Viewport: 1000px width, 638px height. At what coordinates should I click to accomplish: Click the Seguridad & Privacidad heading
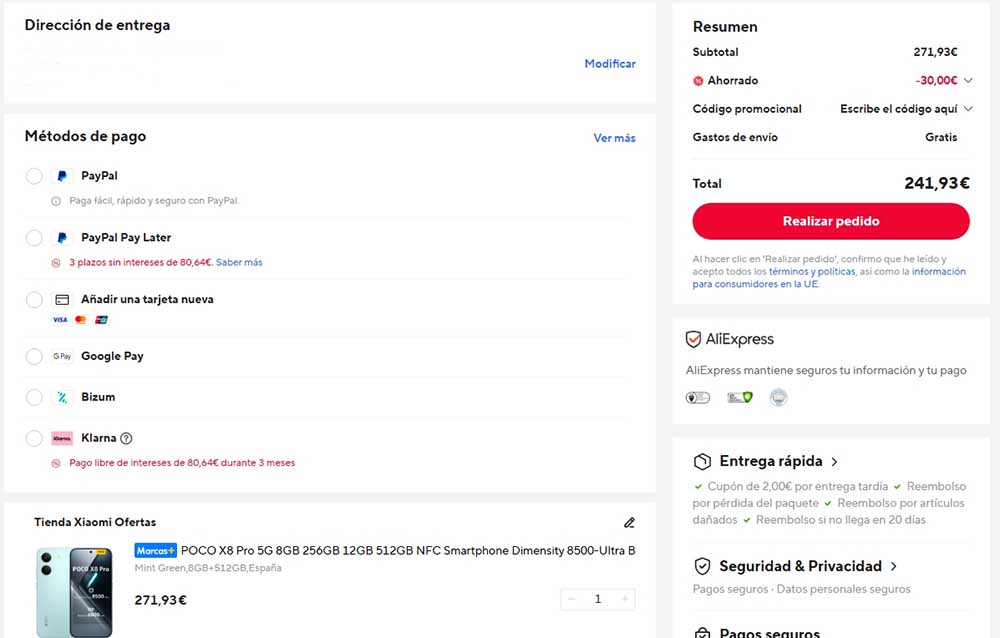[800, 567]
